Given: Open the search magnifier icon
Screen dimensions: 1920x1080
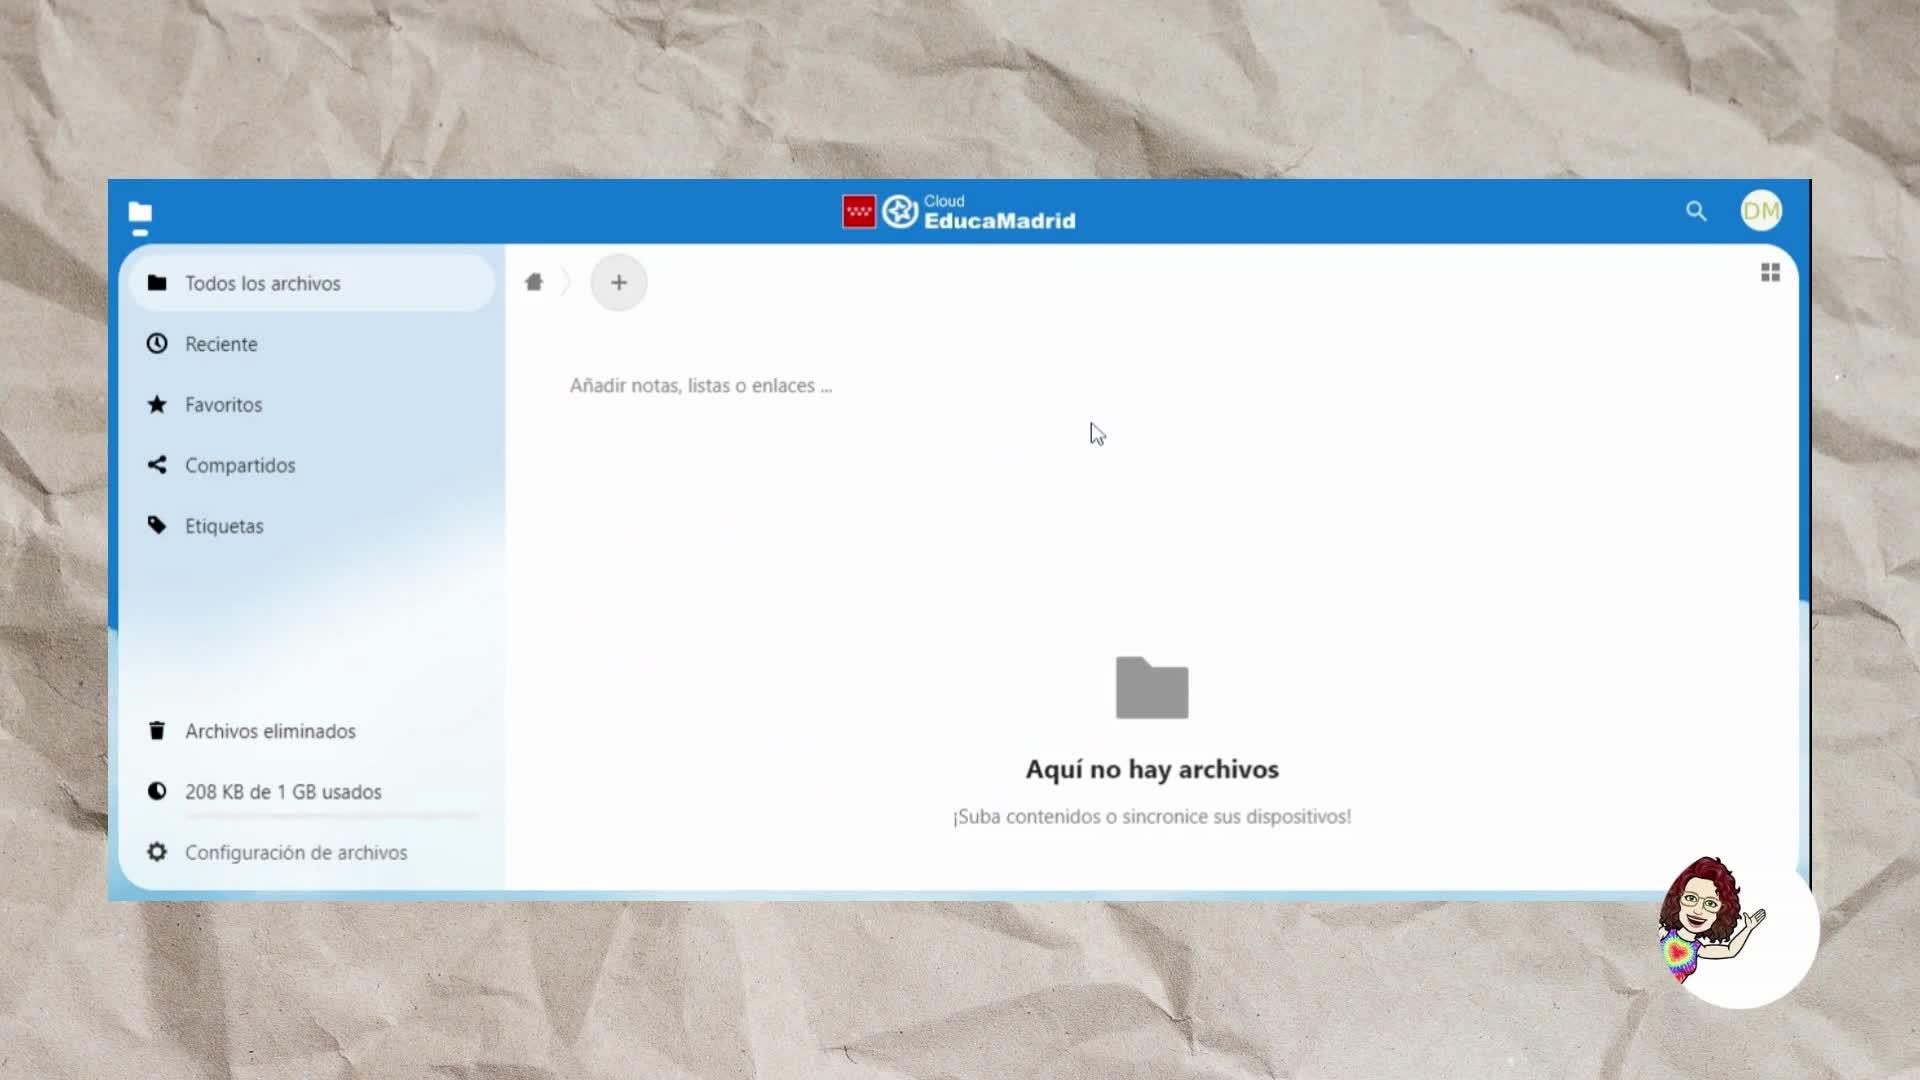Looking at the screenshot, I should pyautogui.click(x=1696, y=211).
